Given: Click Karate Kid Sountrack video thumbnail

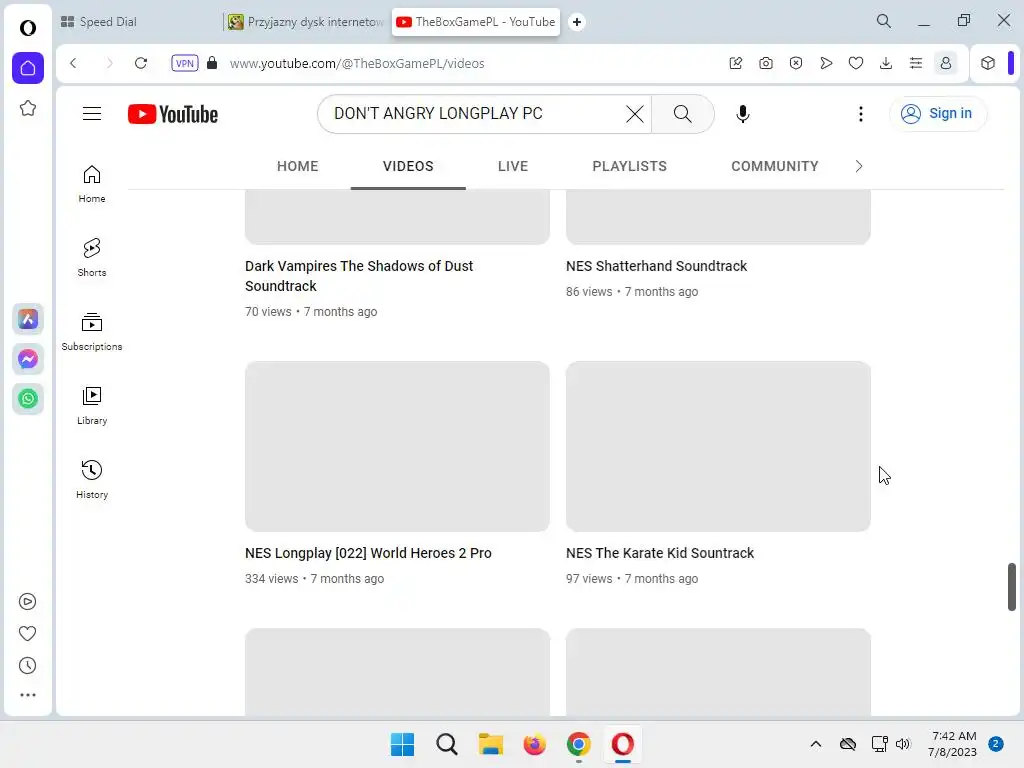Looking at the screenshot, I should 718,446.
